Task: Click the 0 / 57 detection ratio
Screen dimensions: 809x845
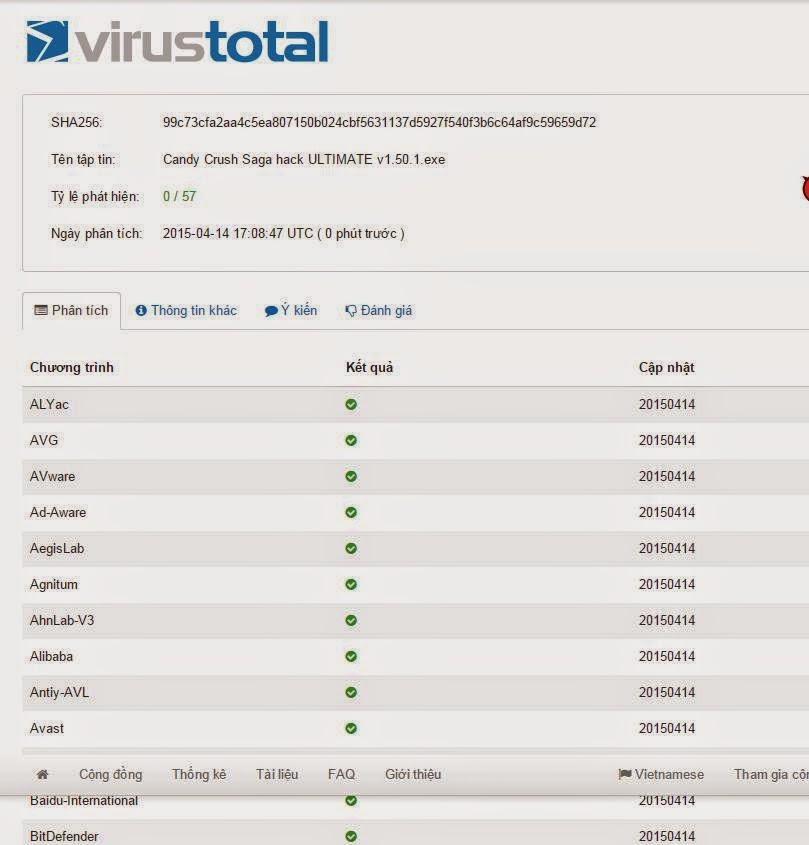Action: tap(179, 196)
